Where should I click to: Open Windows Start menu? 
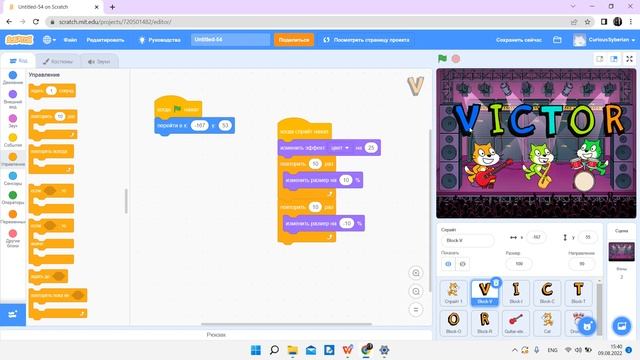[x=256, y=350]
